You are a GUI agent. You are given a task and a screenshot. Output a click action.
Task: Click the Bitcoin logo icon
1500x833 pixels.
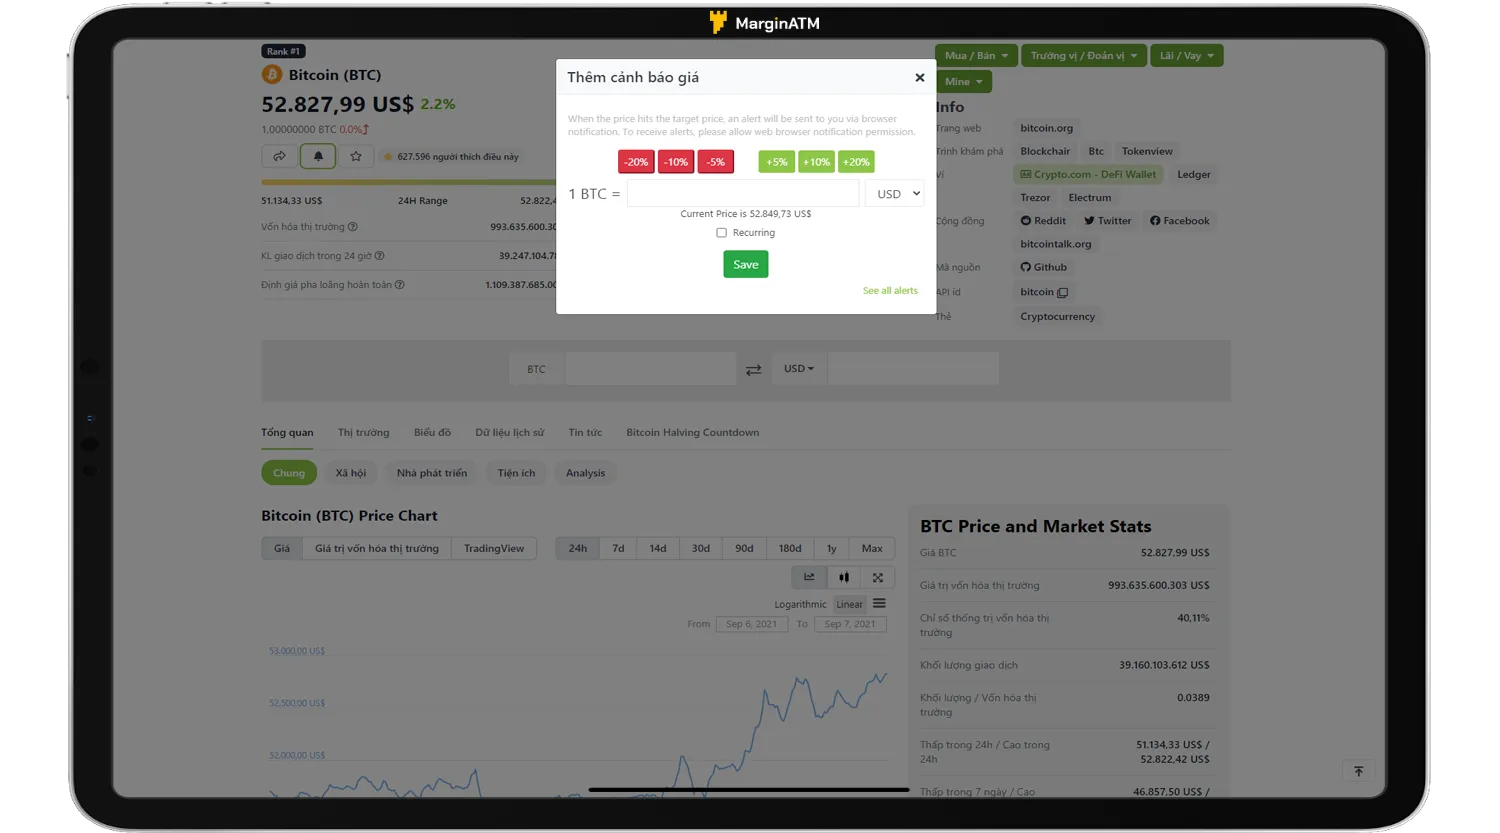click(271, 74)
